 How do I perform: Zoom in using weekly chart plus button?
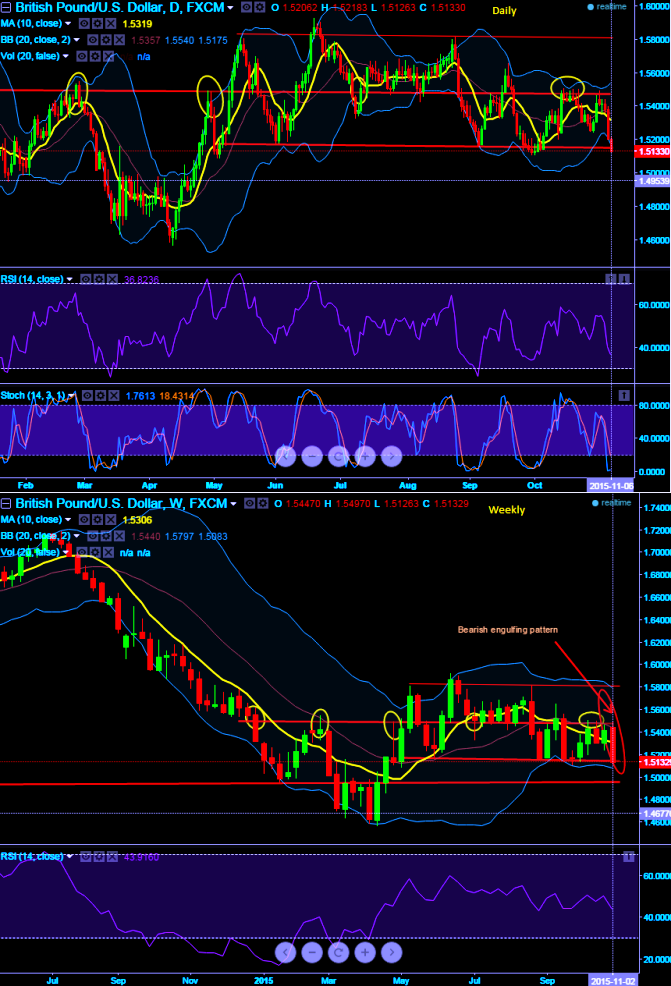[x=365, y=951]
